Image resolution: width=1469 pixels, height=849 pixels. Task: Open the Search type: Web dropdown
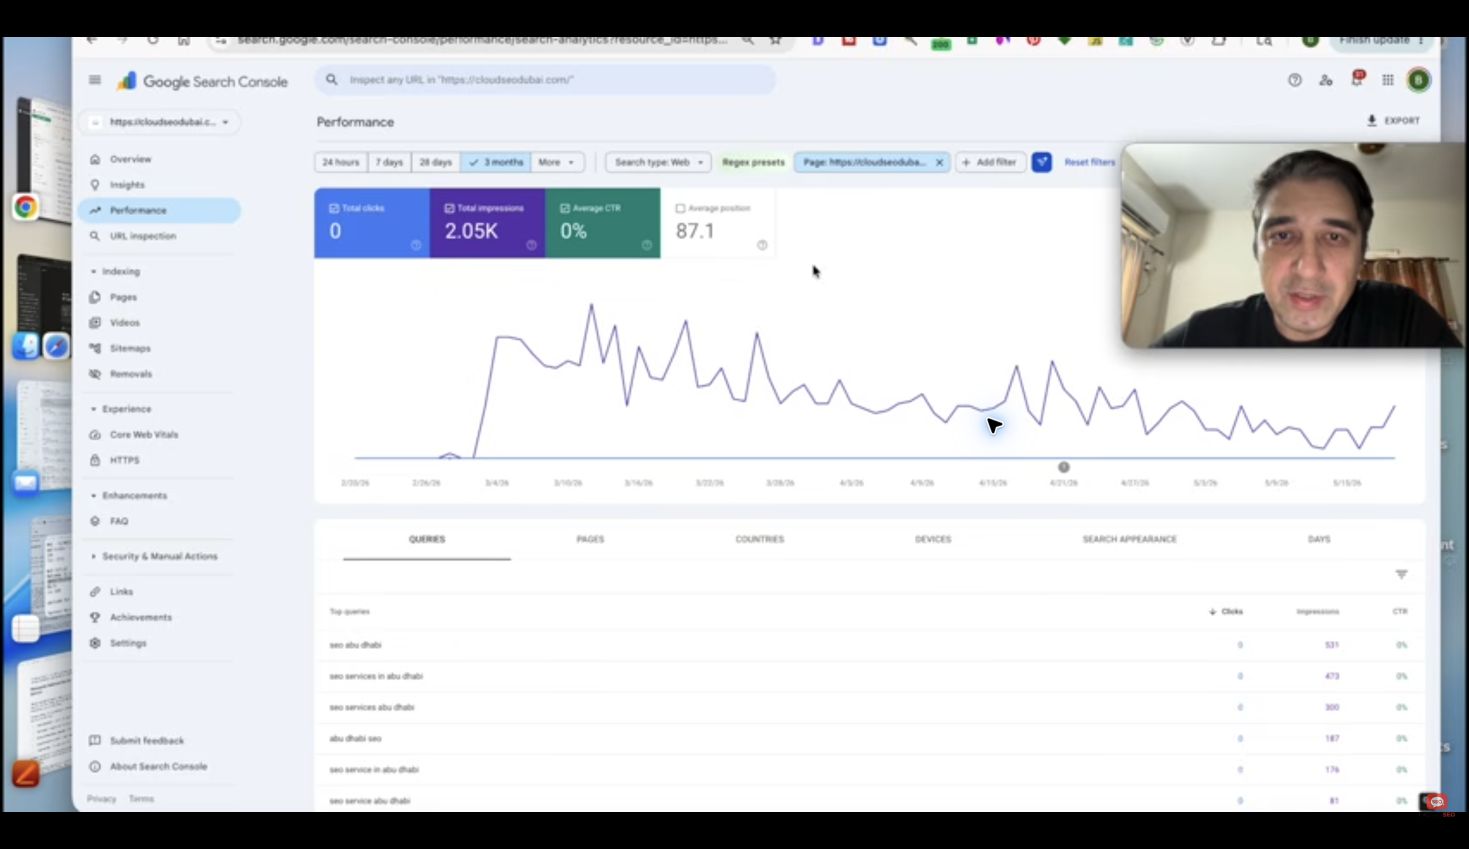(x=658, y=162)
